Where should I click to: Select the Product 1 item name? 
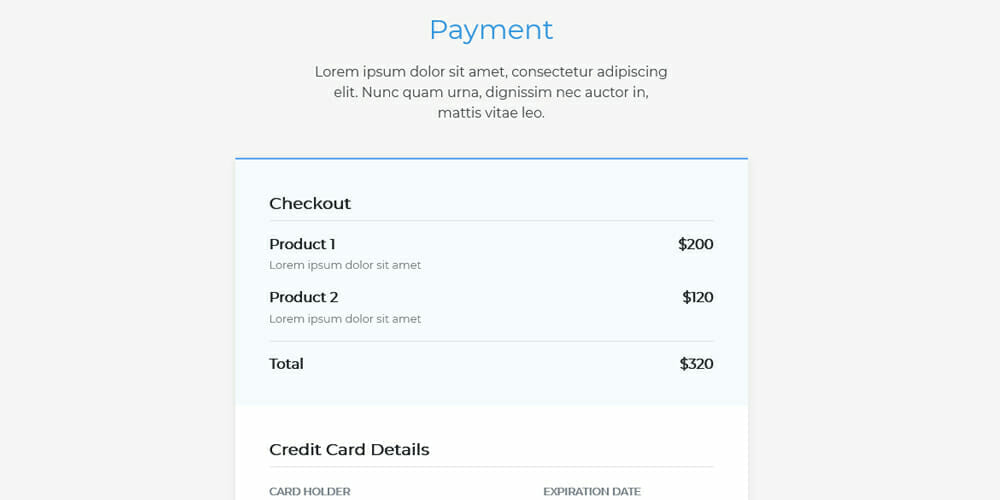[x=302, y=244]
